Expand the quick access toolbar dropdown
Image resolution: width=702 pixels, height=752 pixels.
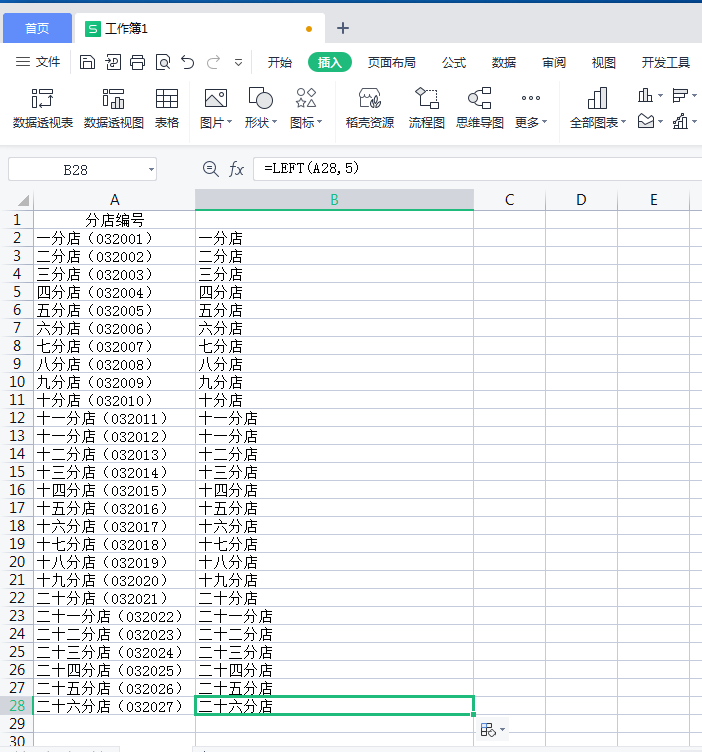click(x=238, y=63)
